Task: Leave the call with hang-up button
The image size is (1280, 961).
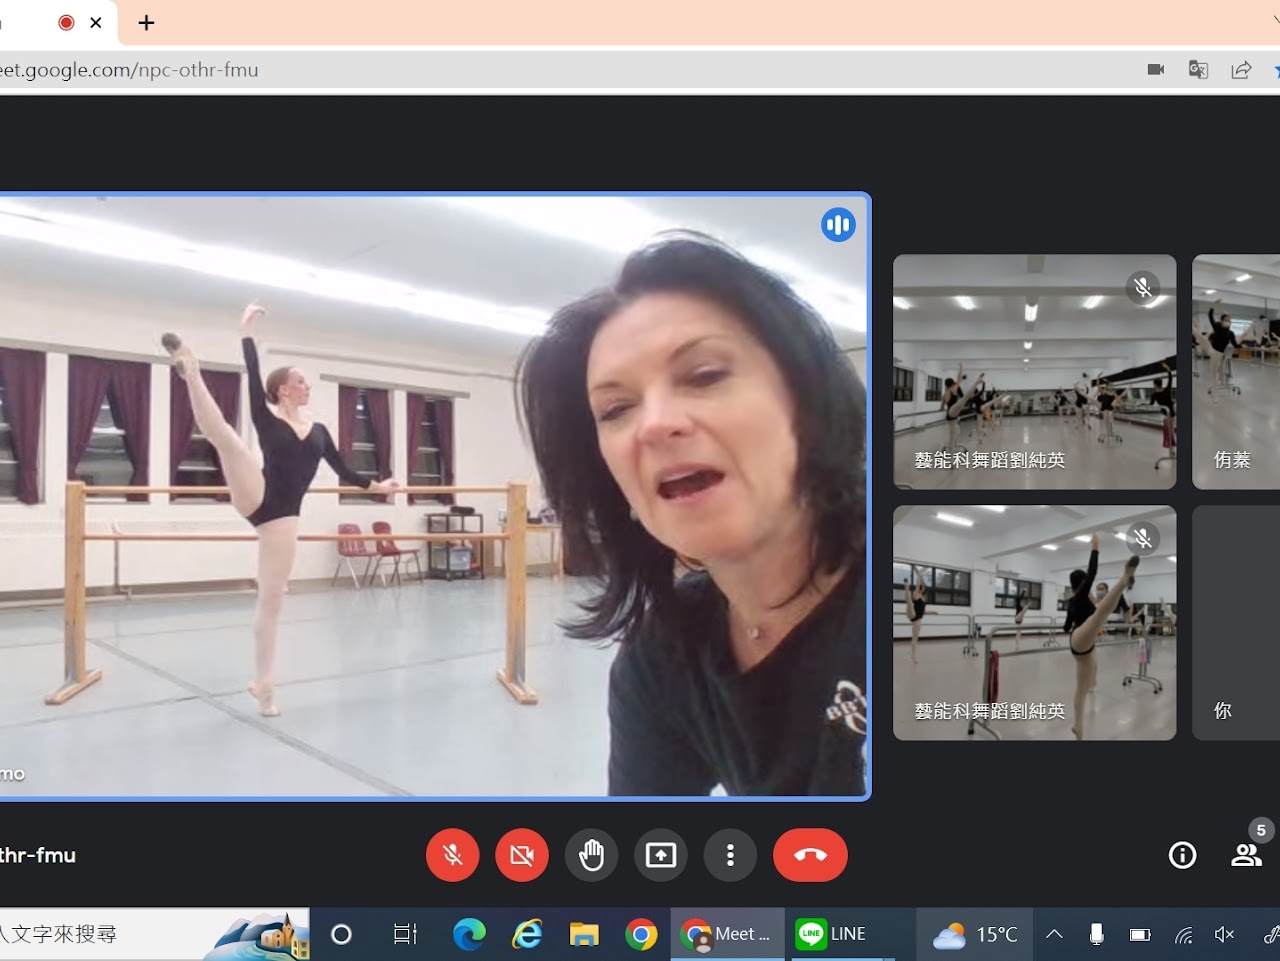Action: 810,855
